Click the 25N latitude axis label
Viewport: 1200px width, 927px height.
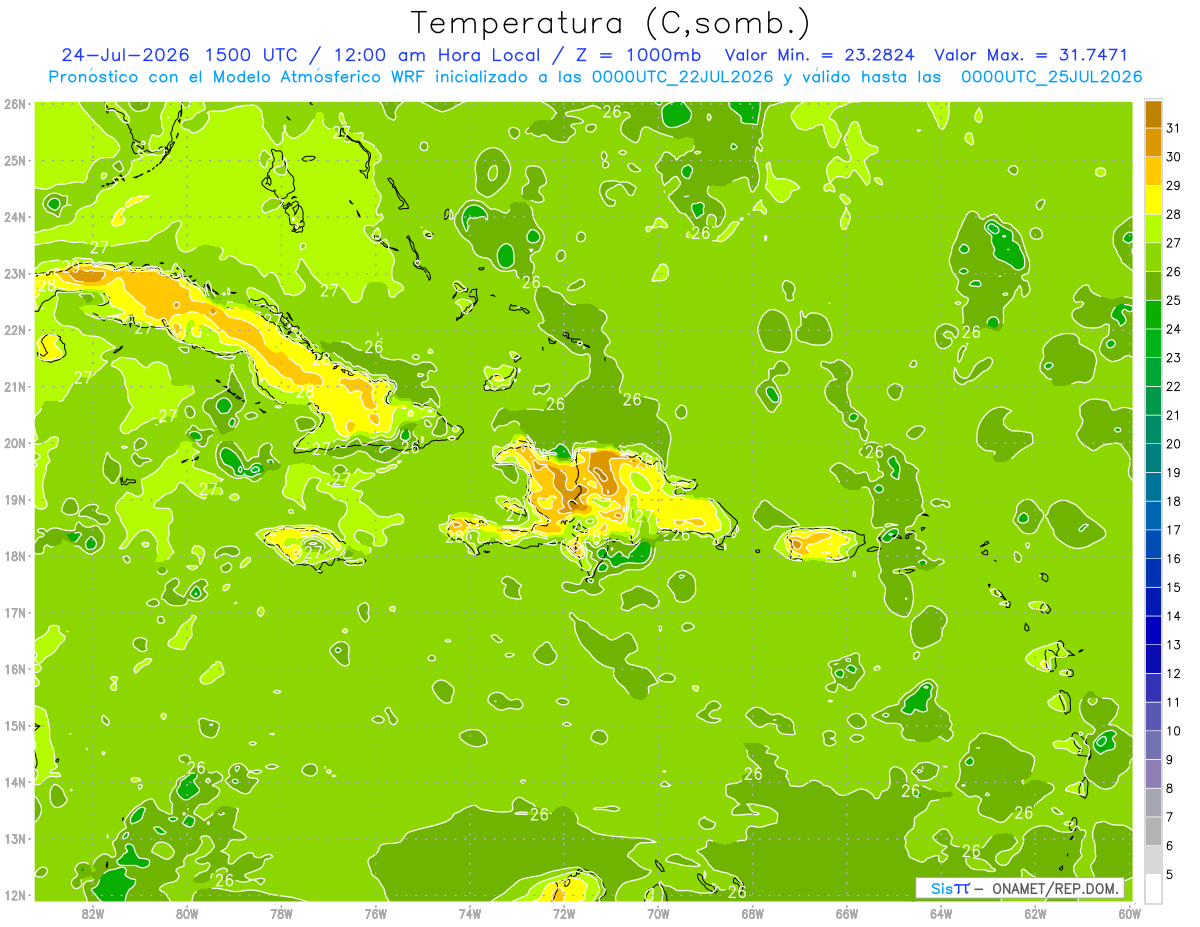15,160
